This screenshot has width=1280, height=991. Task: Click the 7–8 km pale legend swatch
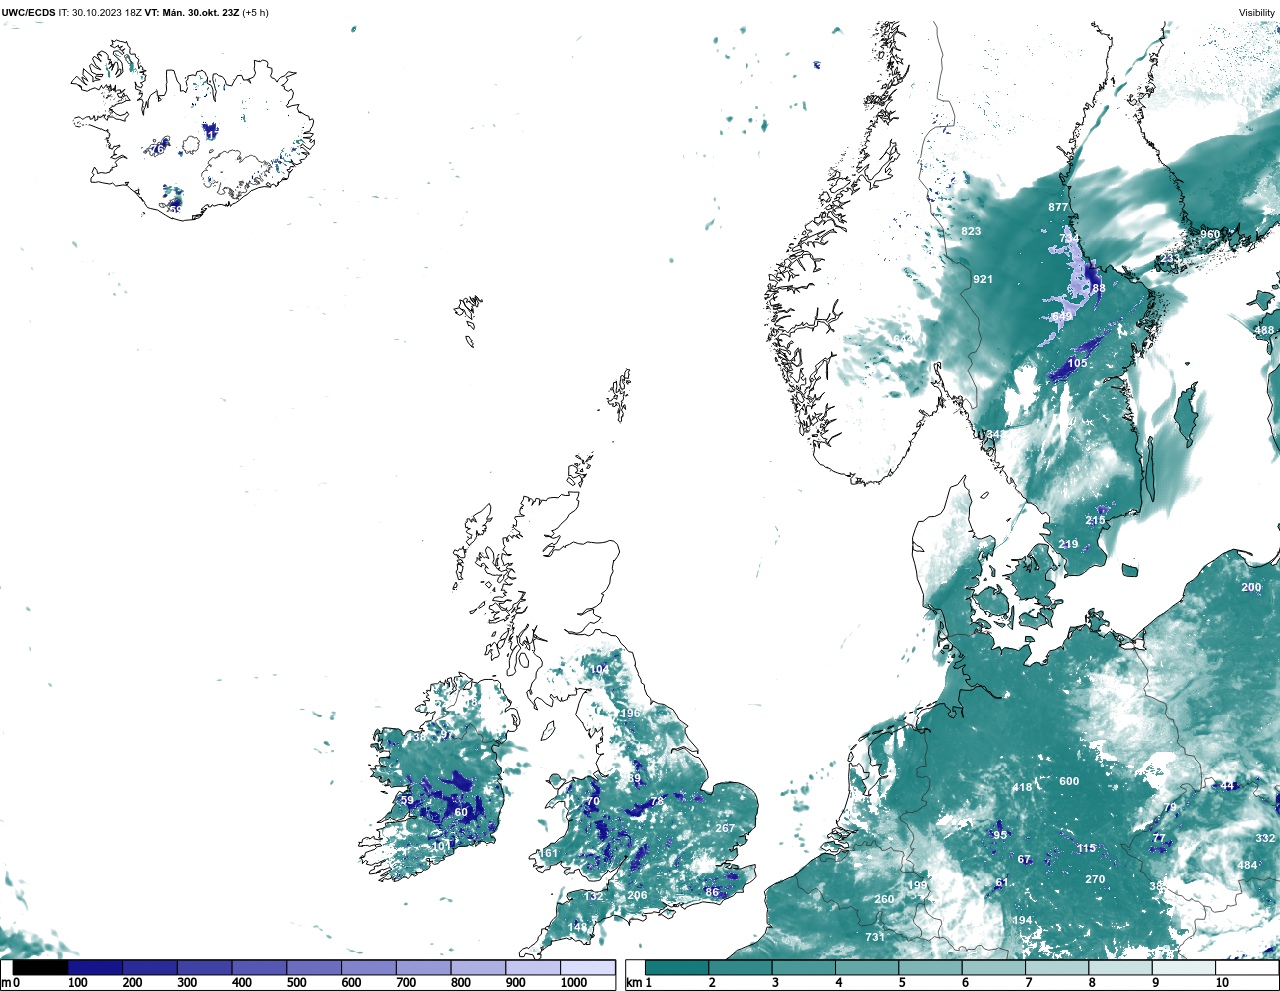tap(1058, 967)
